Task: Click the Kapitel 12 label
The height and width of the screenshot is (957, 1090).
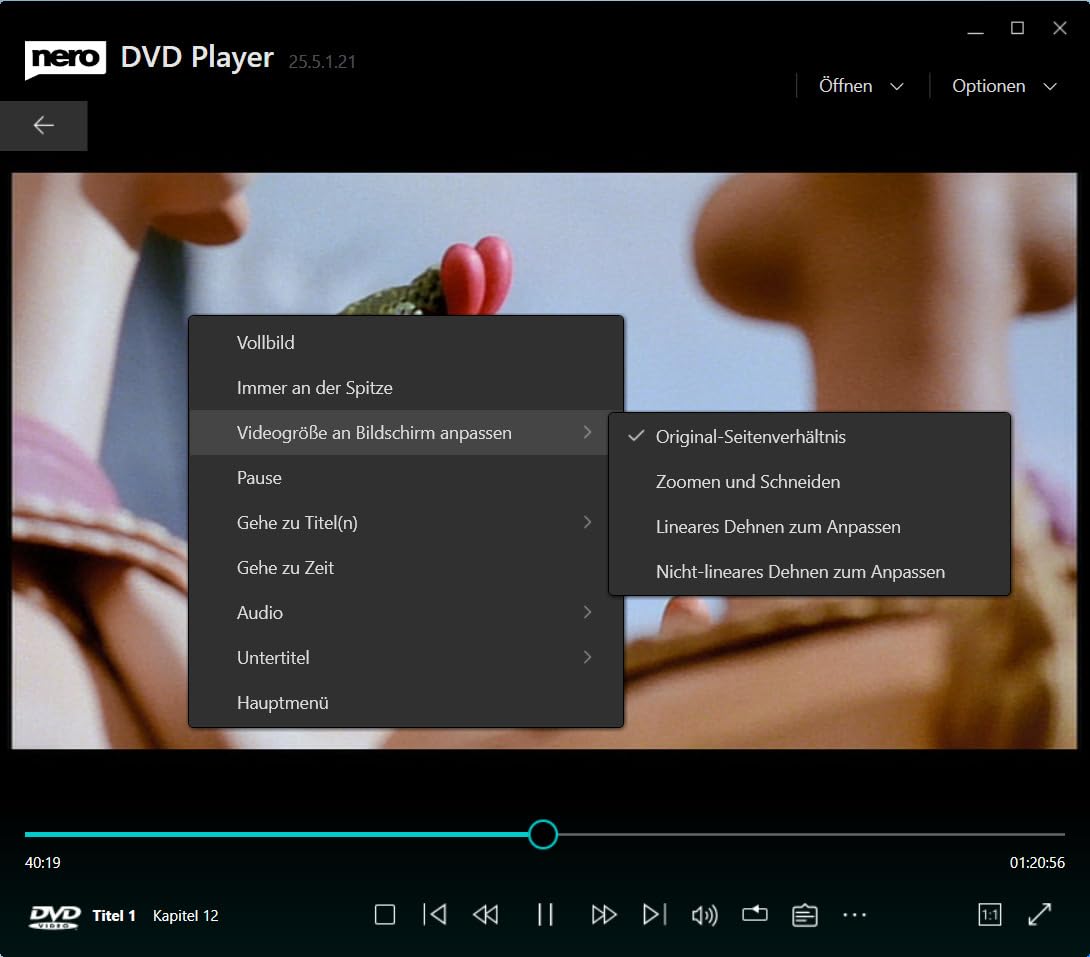Action: pos(186,916)
